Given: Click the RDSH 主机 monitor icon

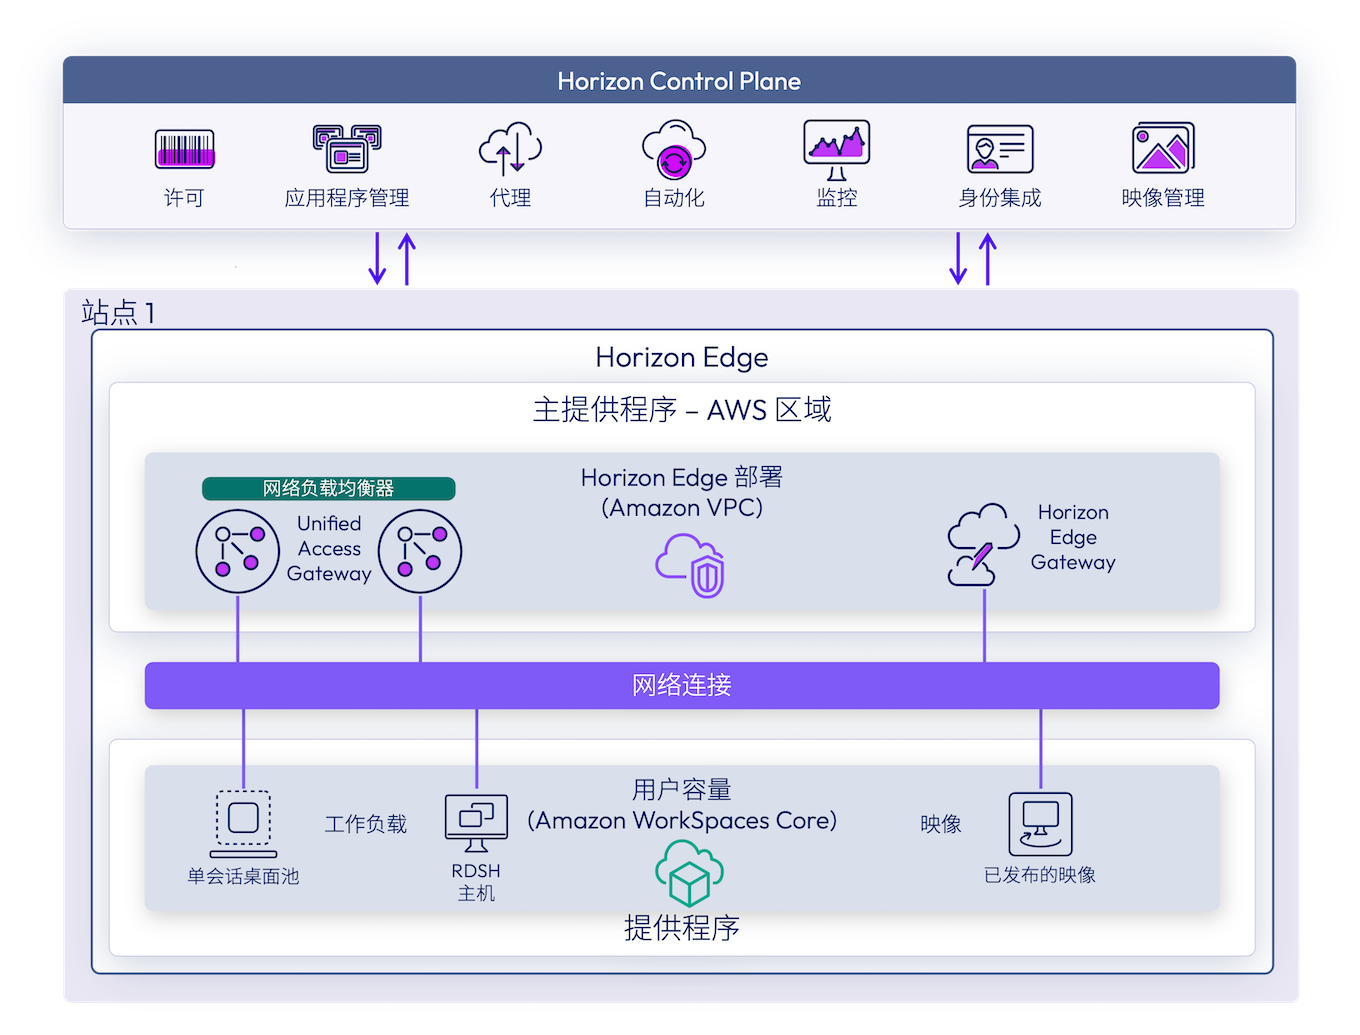Looking at the screenshot, I should tap(476, 823).
